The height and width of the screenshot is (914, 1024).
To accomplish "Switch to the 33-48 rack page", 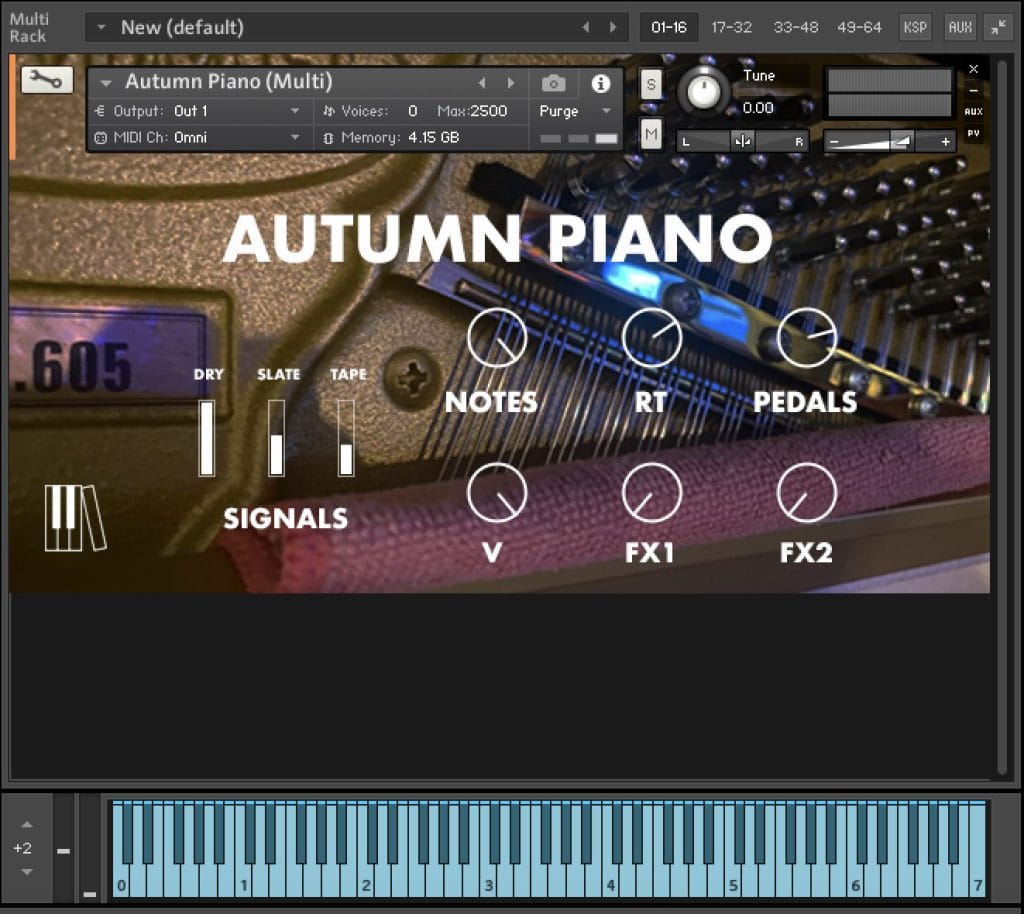I will [795, 27].
